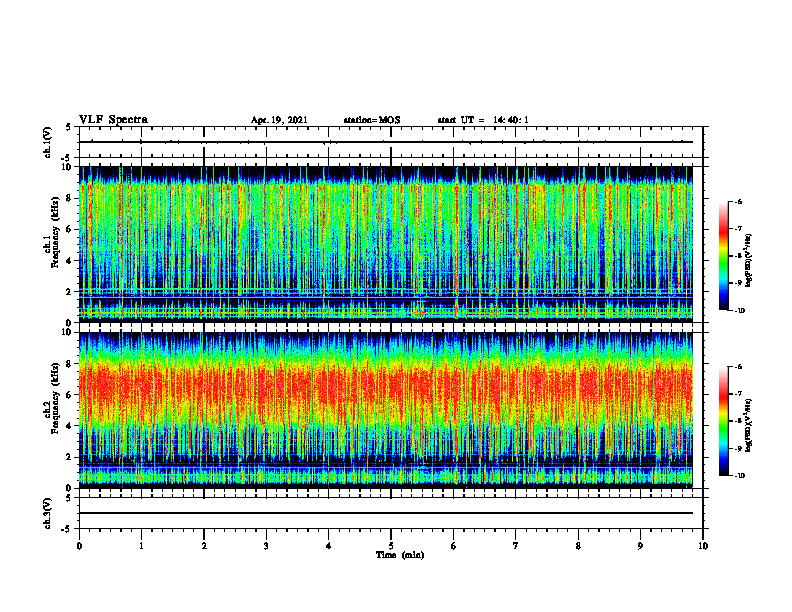This screenshot has height=612, width=792.
Task: Click time axis tick label "7"
Action: [x=516, y=546]
